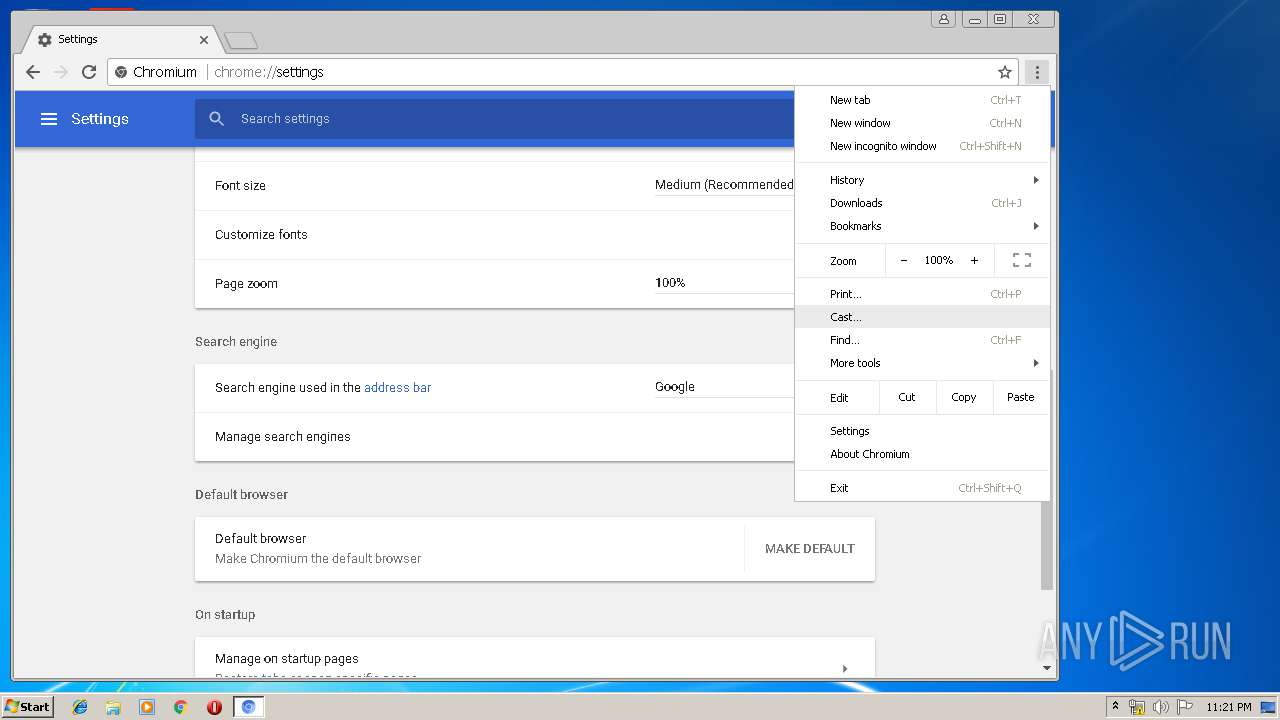
Task: Open Settings from the Chromium menu
Action: click(x=922, y=431)
